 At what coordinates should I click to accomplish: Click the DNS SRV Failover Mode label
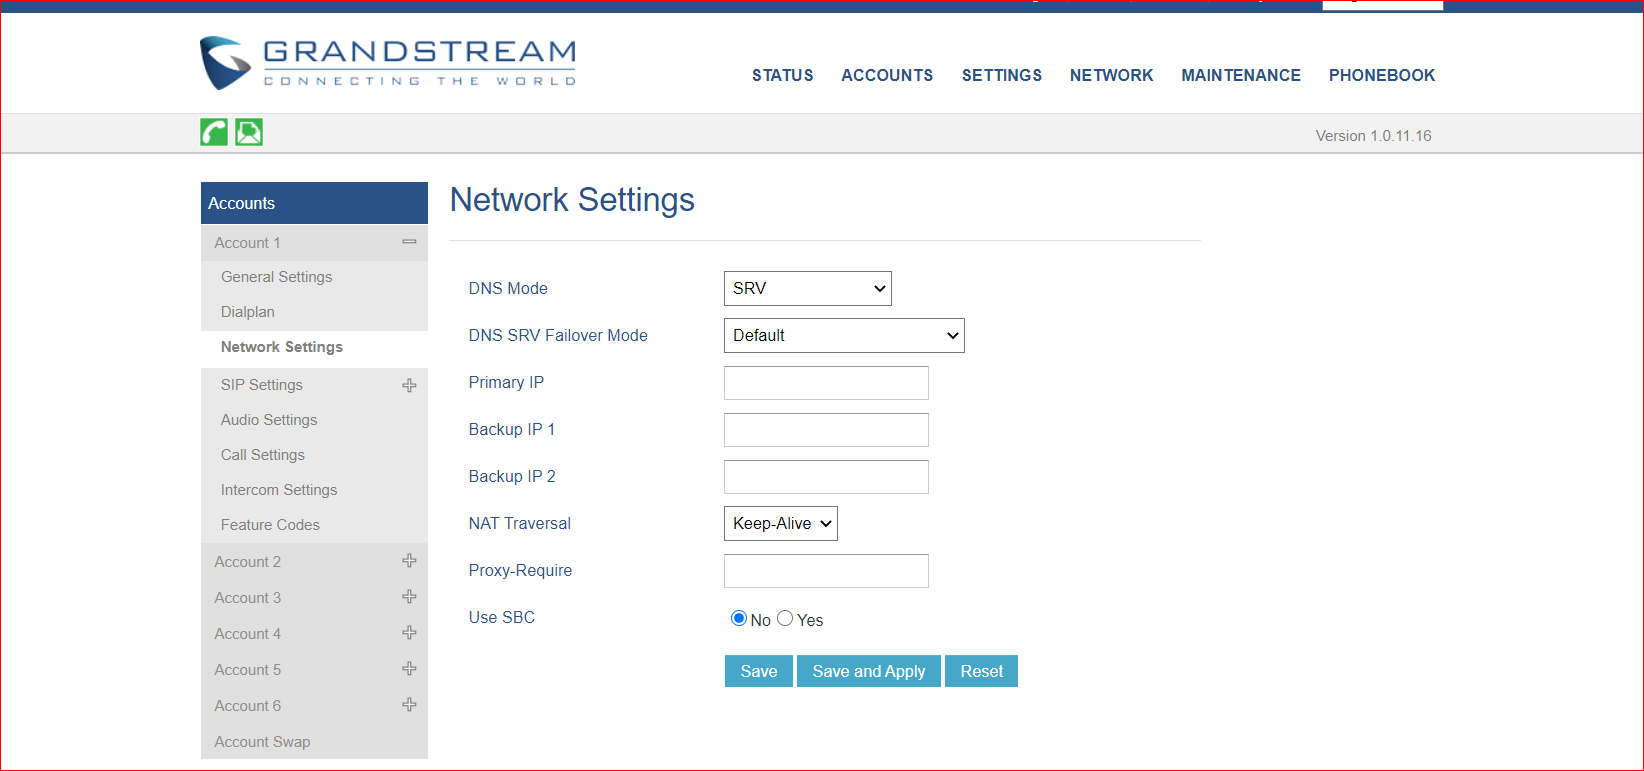click(558, 335)
